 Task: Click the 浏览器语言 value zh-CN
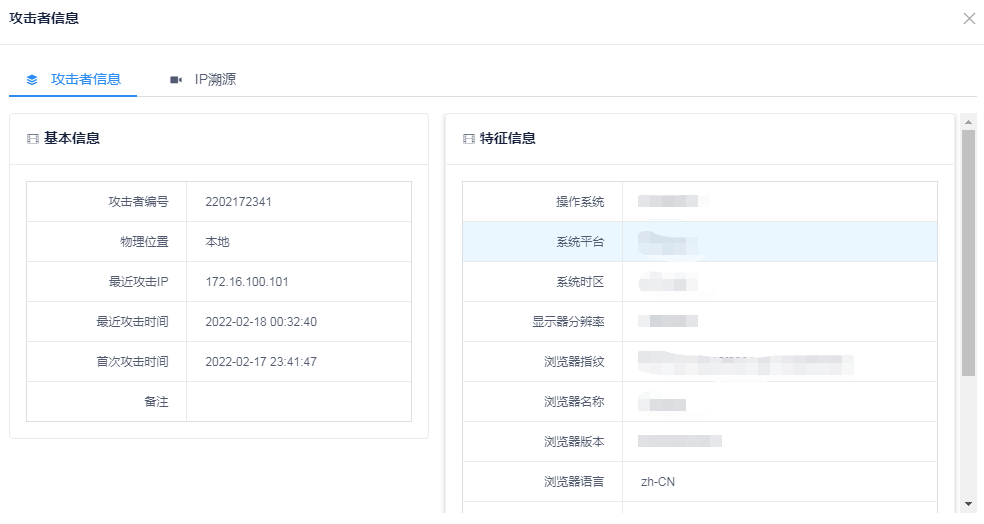point(657,482)
